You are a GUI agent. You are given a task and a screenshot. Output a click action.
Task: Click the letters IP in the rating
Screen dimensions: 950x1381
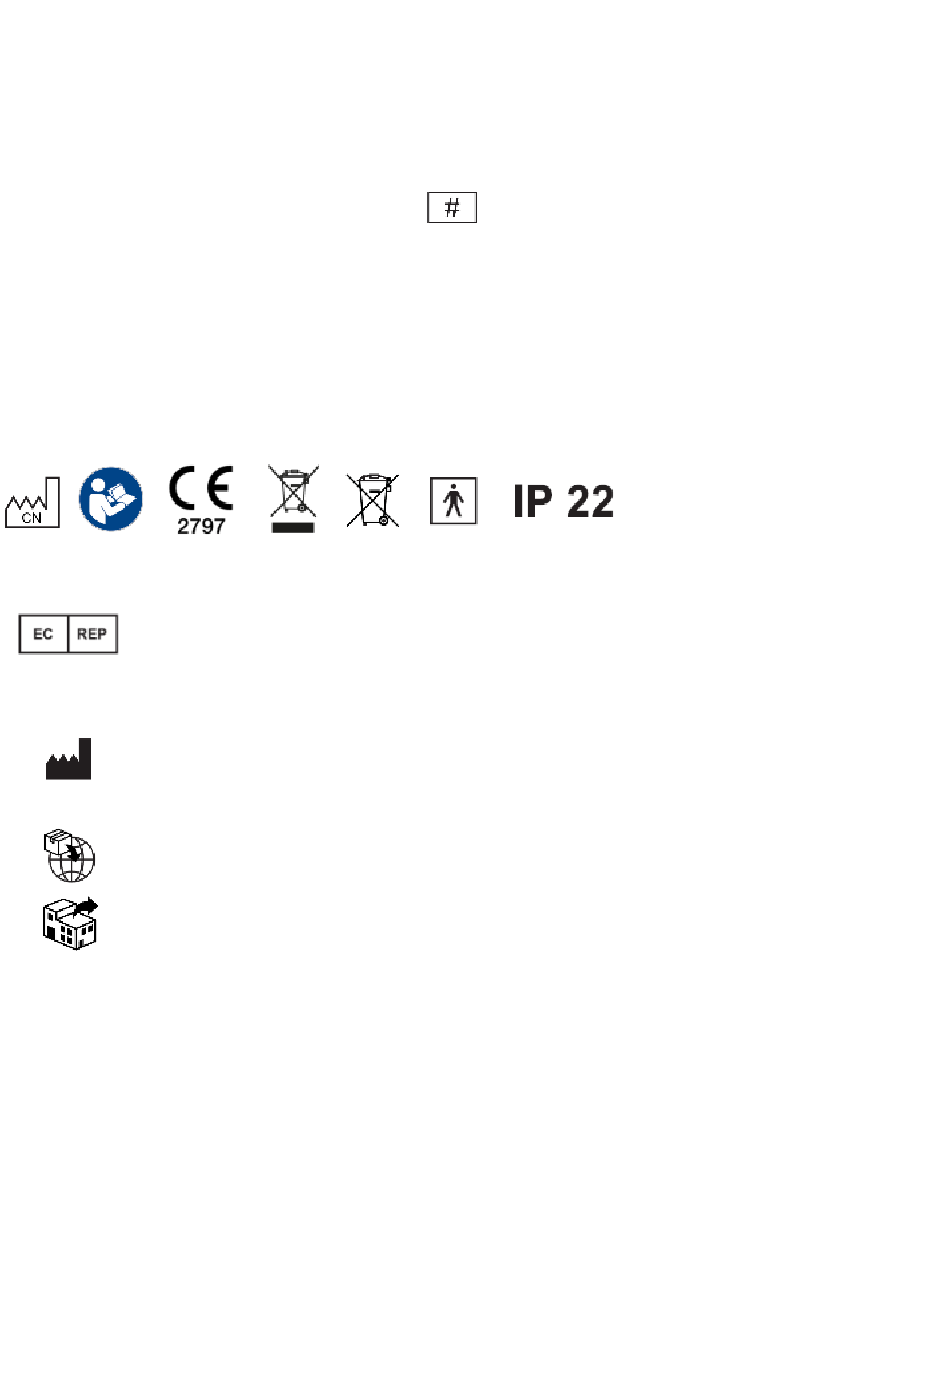pos(533,502)
